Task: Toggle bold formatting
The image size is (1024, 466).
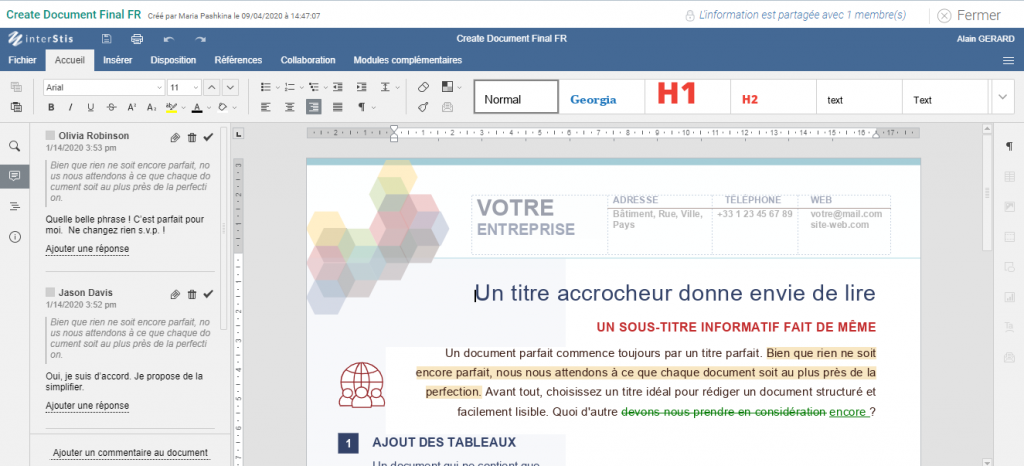Action: [x=51, y=107]
